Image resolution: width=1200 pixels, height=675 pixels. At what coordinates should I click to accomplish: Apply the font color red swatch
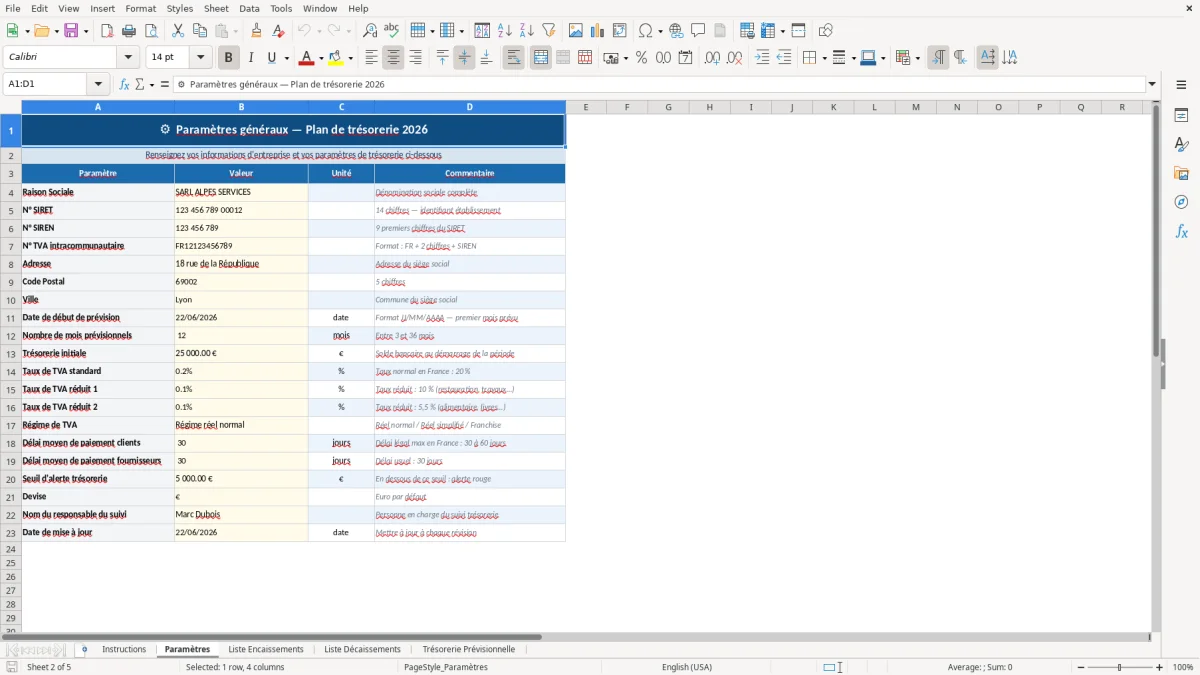[306, 59]
